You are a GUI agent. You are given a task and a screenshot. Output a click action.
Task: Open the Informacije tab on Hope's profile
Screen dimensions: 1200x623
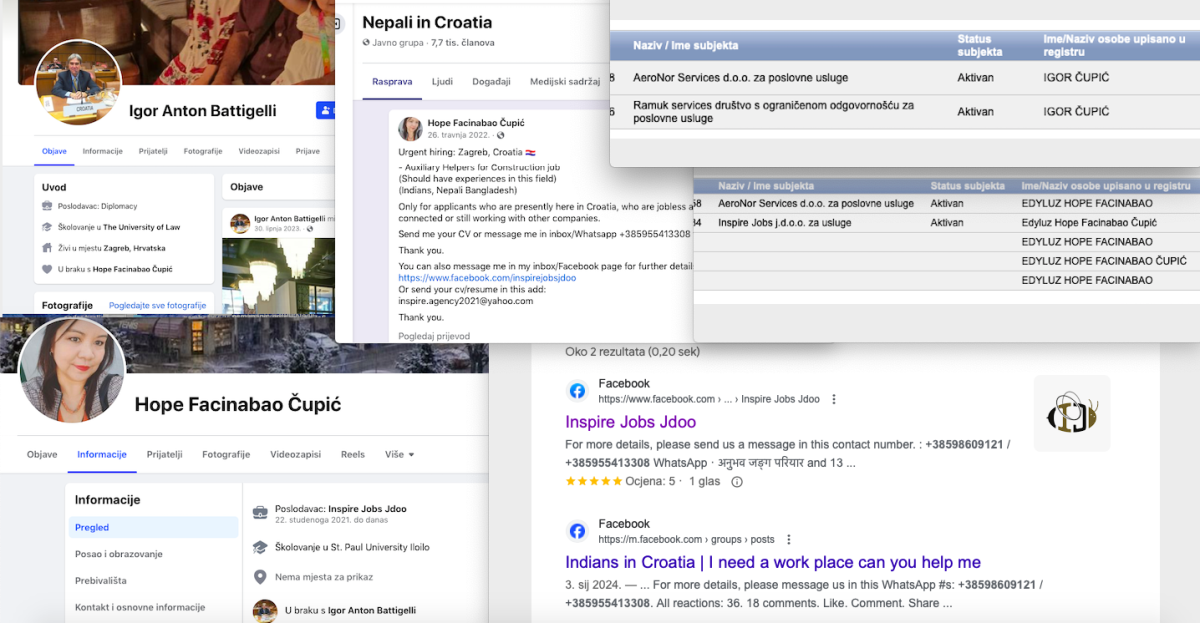coord(102,454)
